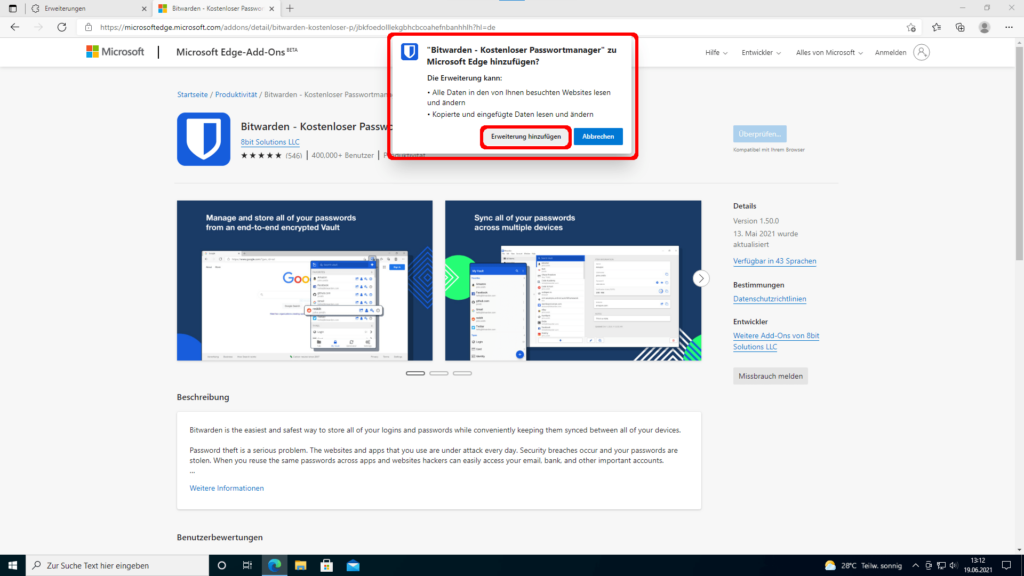
Task: Show next screenshot with carousel arrow
Action: click(701, 279)
